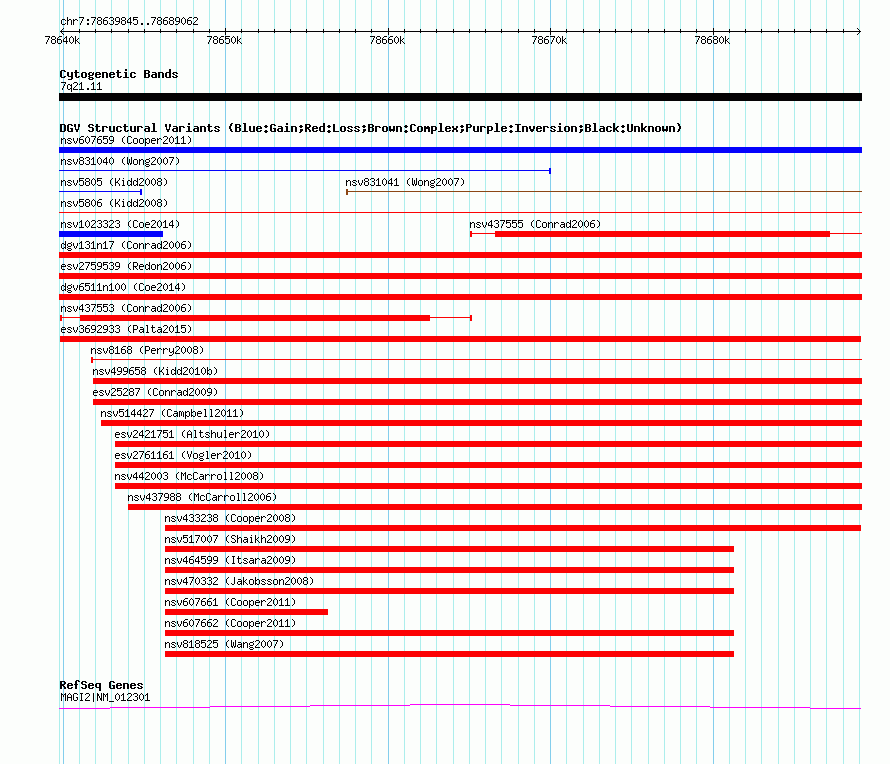Click the Cytogenetic Bands track title
Viewport: 890px width, 764px height.
pyautogui.click(x=119, y=74)
